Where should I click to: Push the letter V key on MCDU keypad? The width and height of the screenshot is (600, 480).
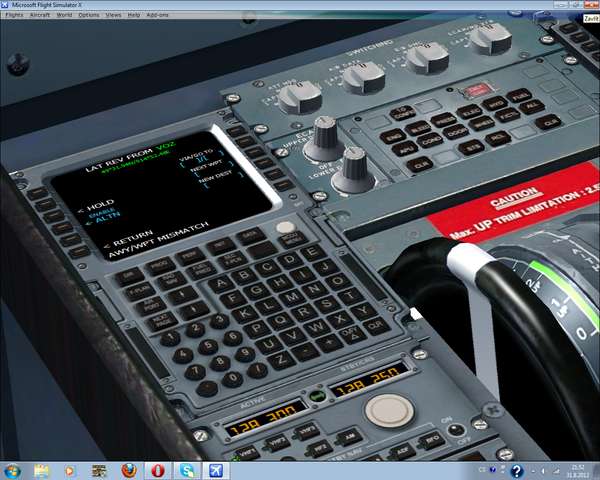coord(292,337)
